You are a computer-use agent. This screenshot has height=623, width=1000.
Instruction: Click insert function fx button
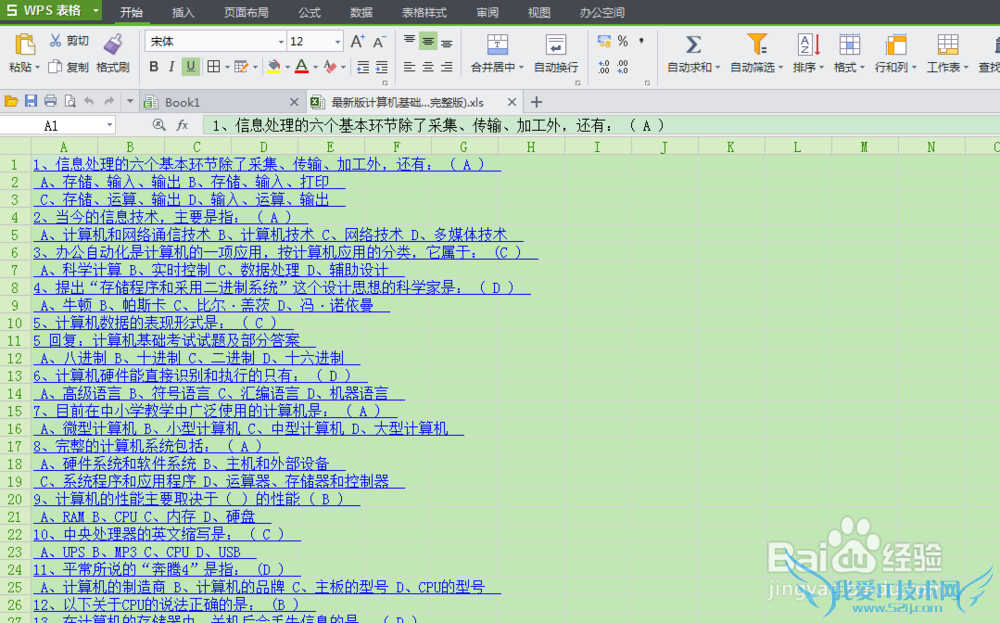[x=182, y=125]
